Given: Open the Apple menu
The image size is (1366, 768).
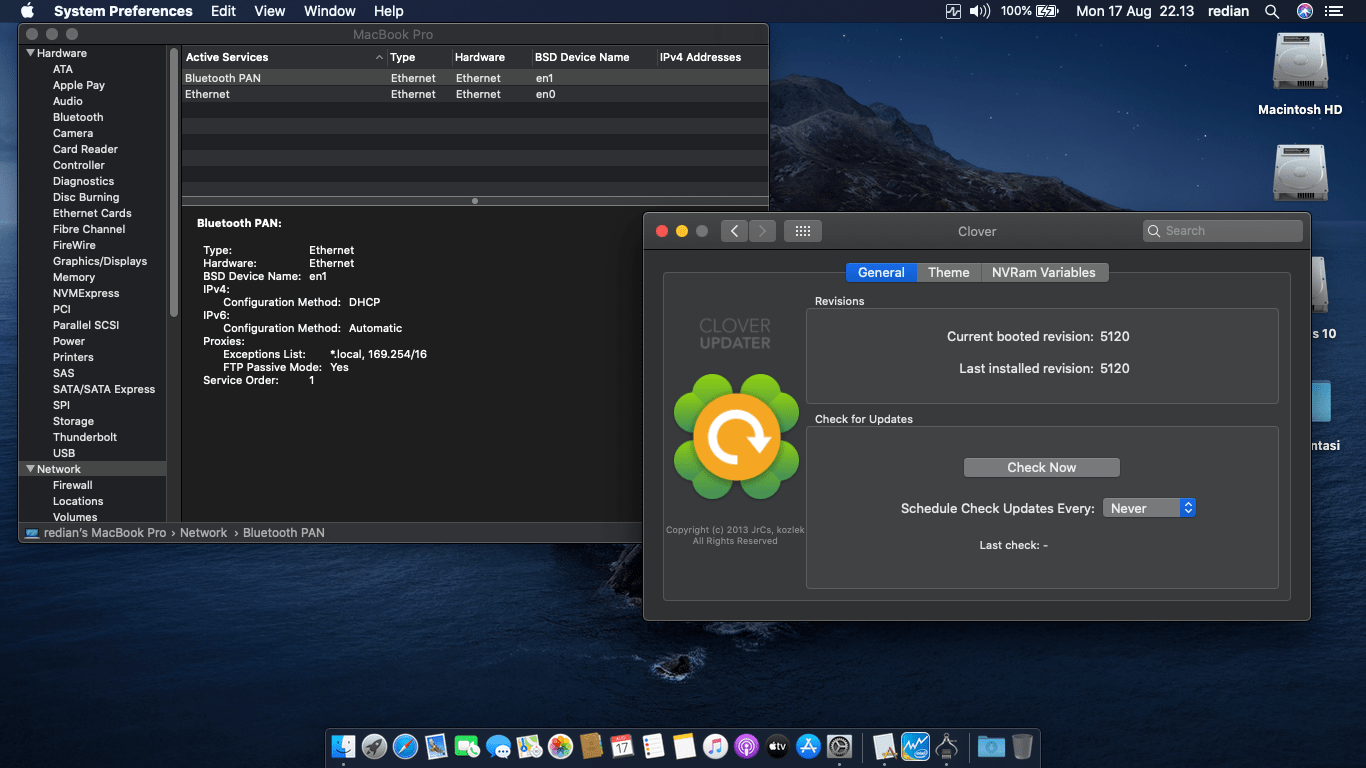Looking at the screenshot, I should [x=27, y=11].
